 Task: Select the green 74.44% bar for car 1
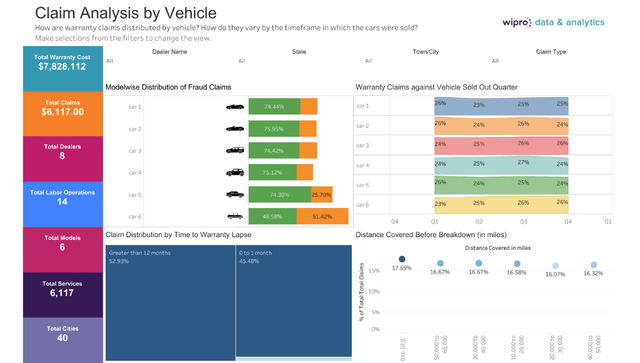274,107
